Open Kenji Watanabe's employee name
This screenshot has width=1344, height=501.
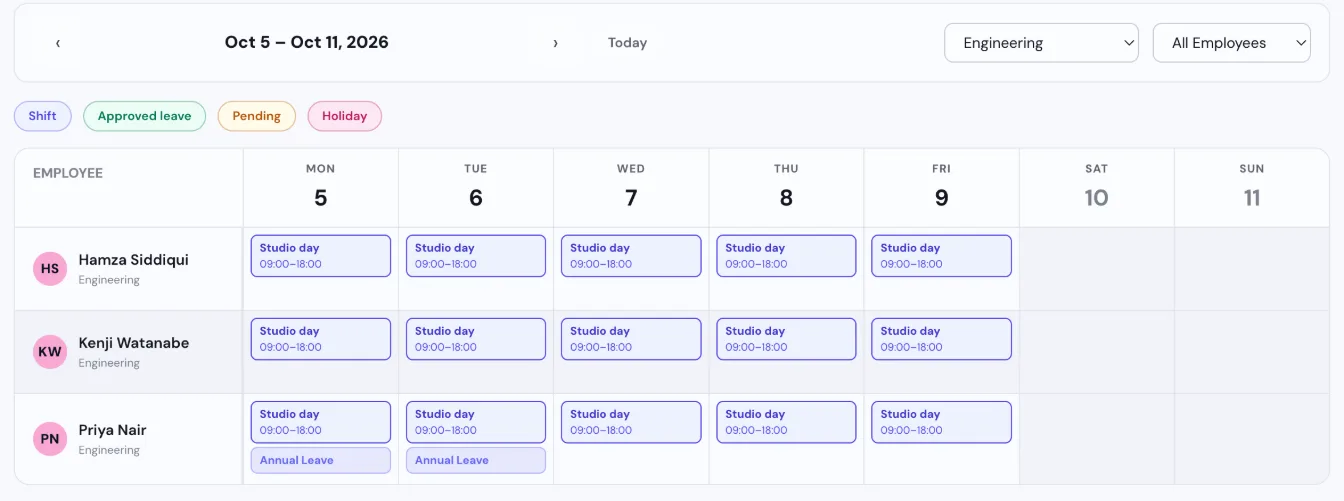(x=133, y=343)
